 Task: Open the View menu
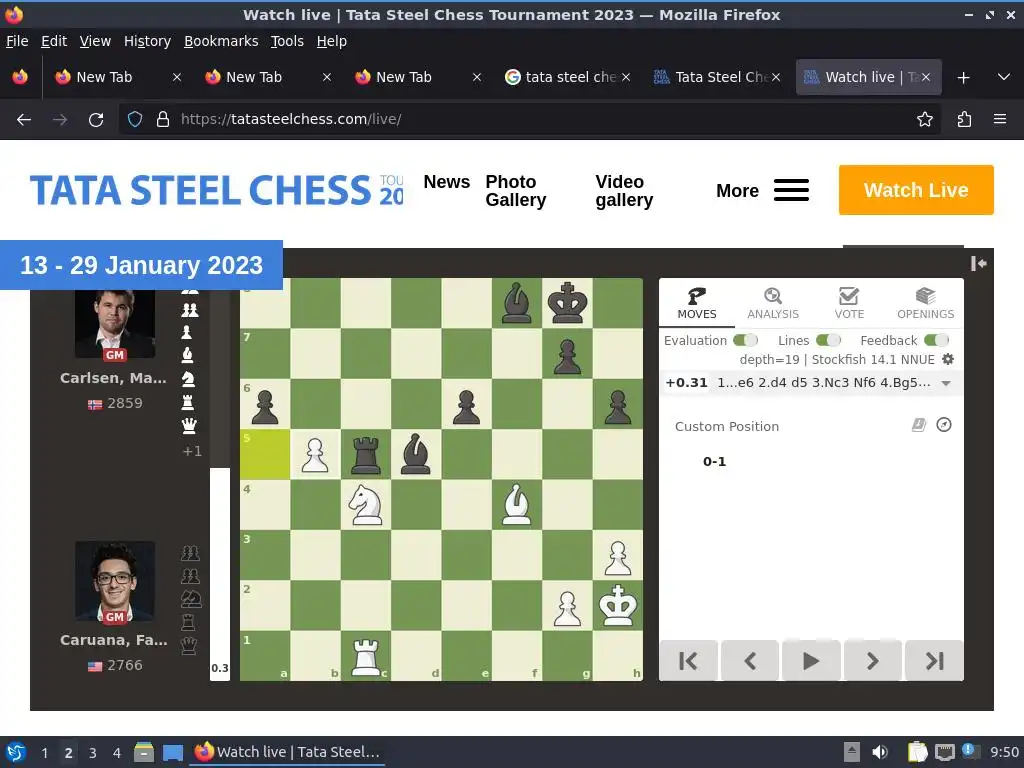pyautogui.click(x=95, y=41)
